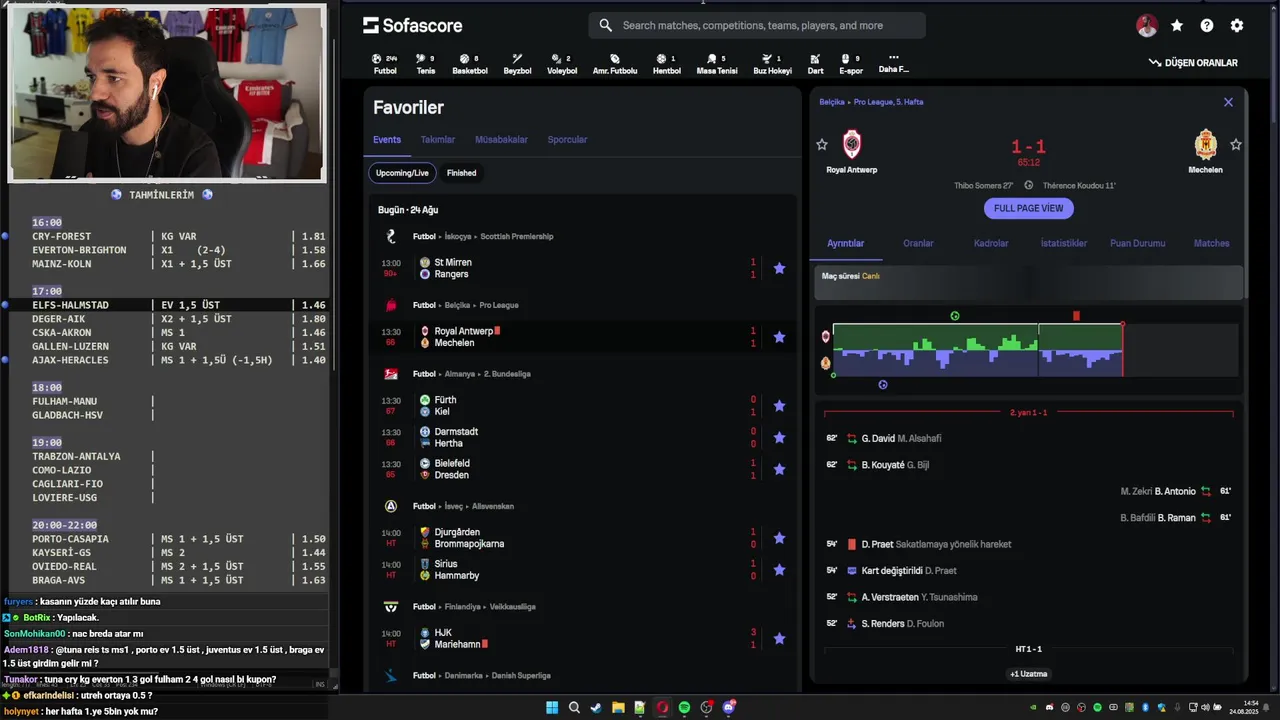Select the Upcoming/Live filter
Image resolution: width=1280 pixels, height=720 pixels.
point(402,173)
